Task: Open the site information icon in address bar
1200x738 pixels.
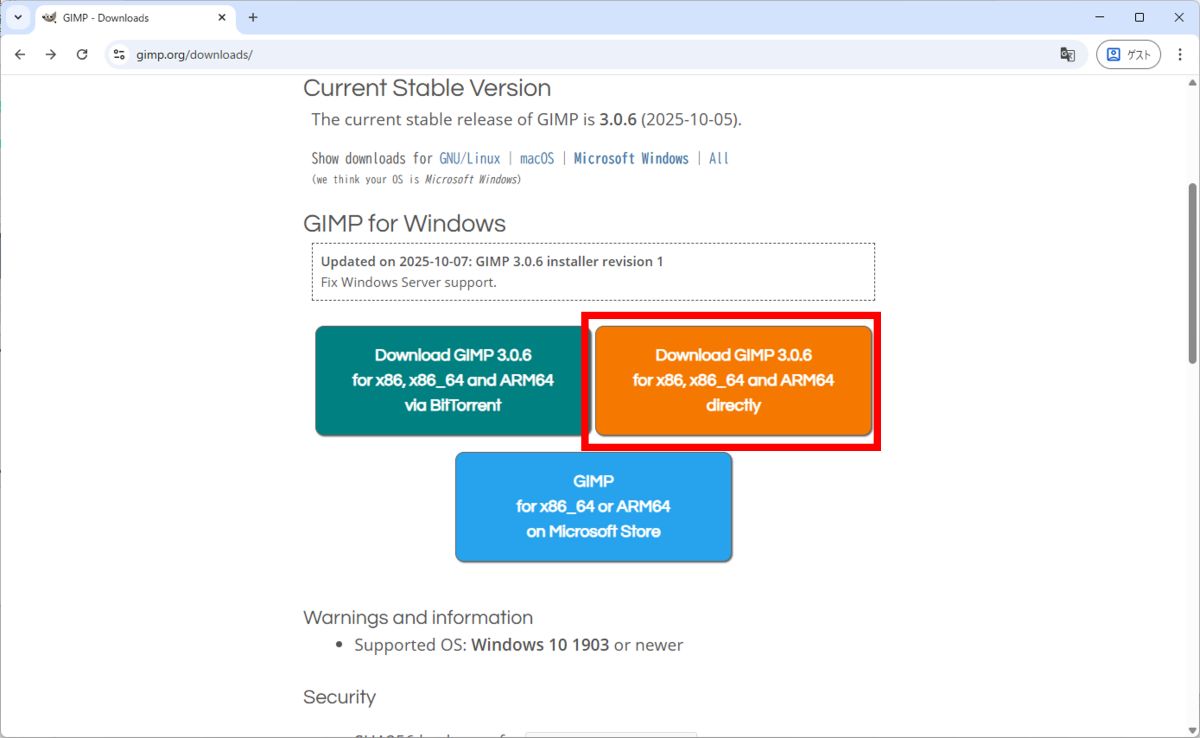Action: point(119,55)
